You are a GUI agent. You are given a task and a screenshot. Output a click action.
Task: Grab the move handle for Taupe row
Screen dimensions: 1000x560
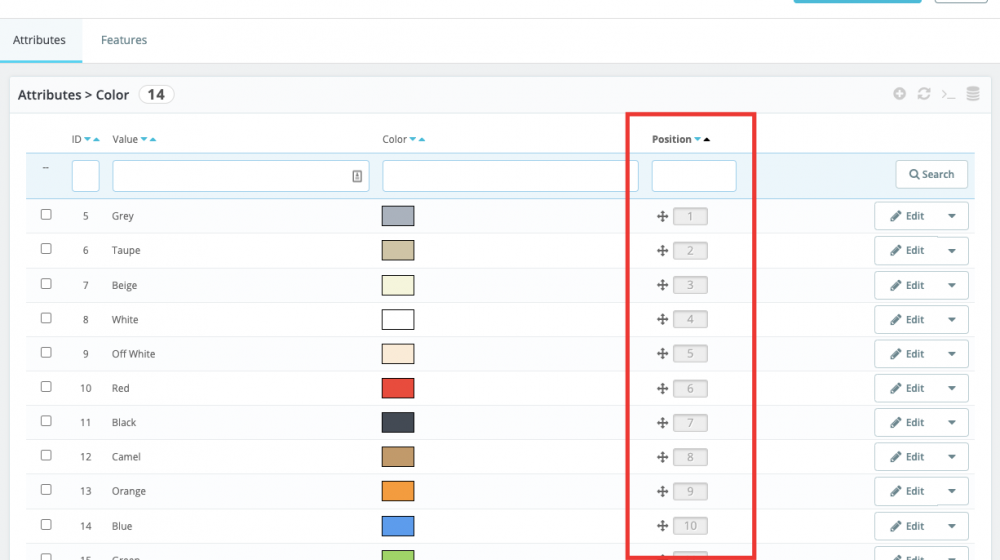point(662,251)
